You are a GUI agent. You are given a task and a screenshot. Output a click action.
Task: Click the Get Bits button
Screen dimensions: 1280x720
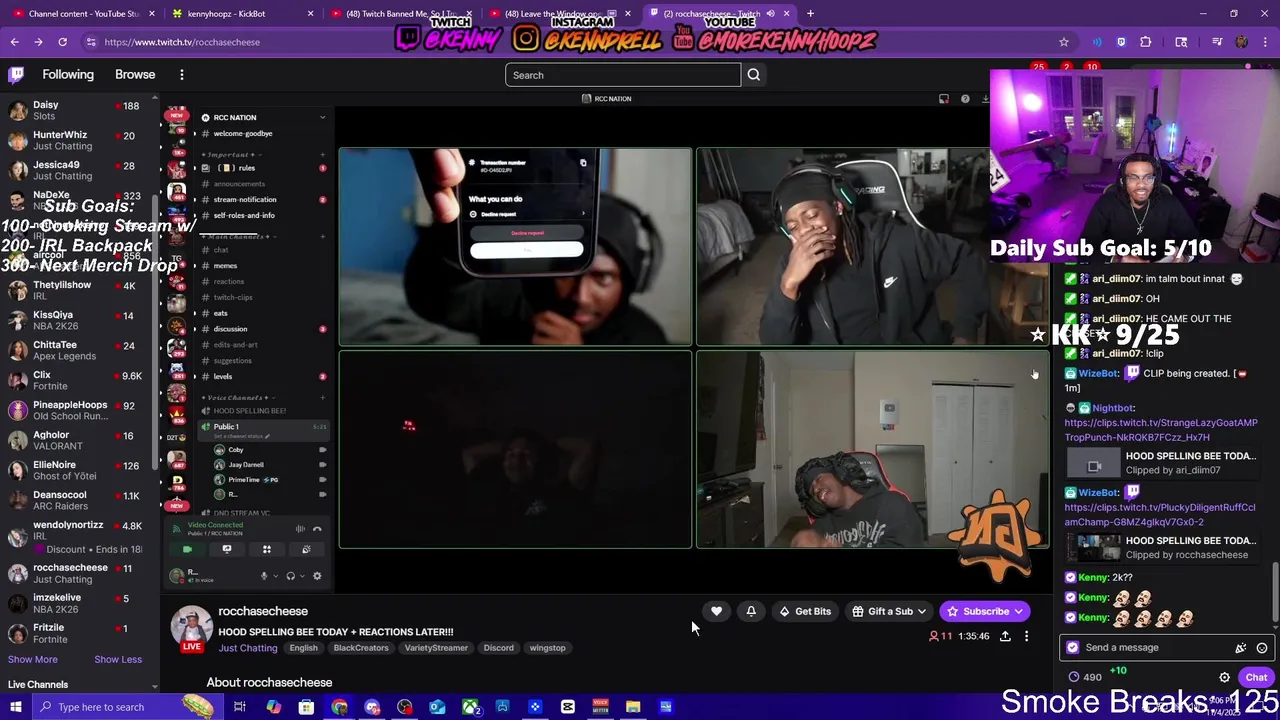805,612
